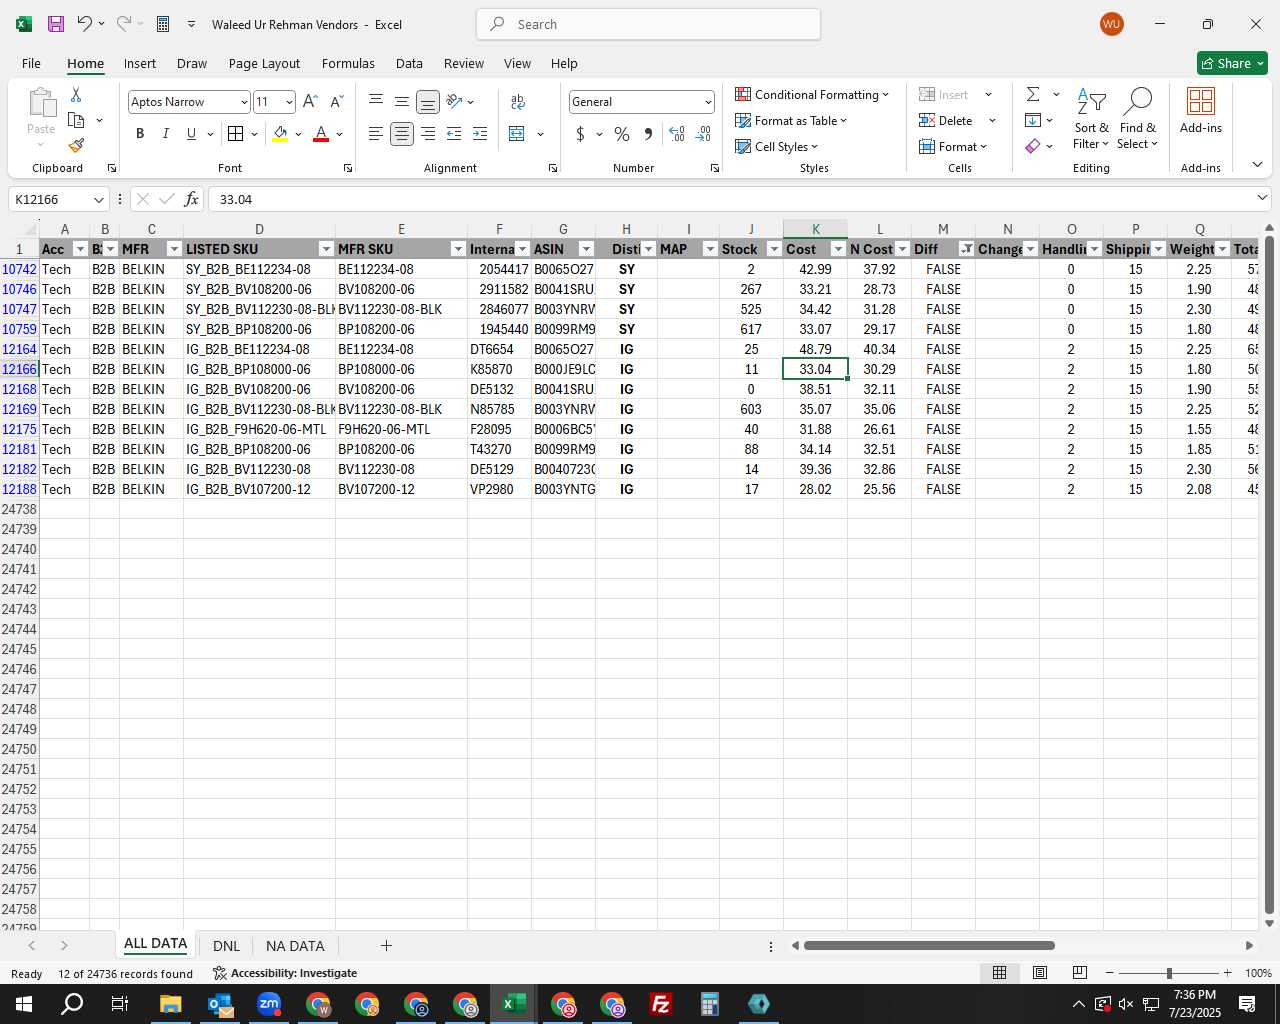Image resolution: width=1280 pixels, height=1024 pixels.
Task: Click Accessibility: Investigate in status bar
Action: tap(285, 973)
